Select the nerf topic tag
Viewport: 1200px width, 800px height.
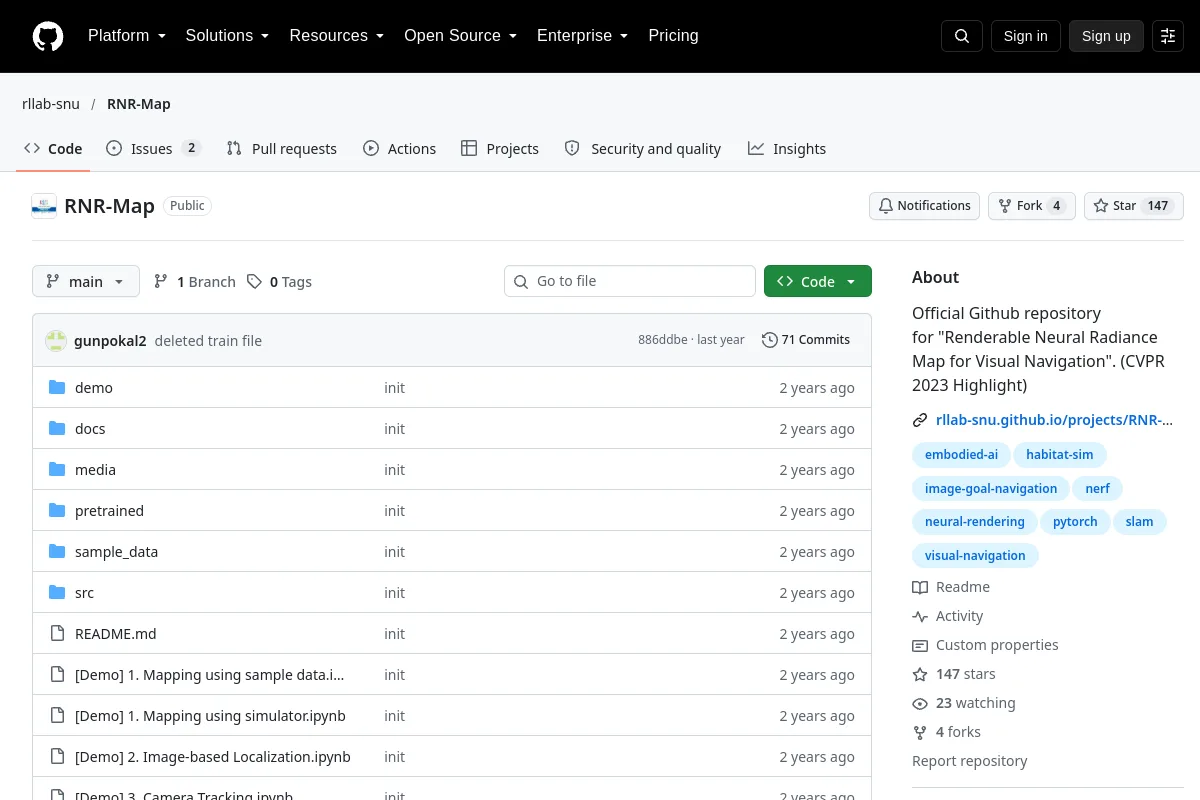[x=1098, y=489]
